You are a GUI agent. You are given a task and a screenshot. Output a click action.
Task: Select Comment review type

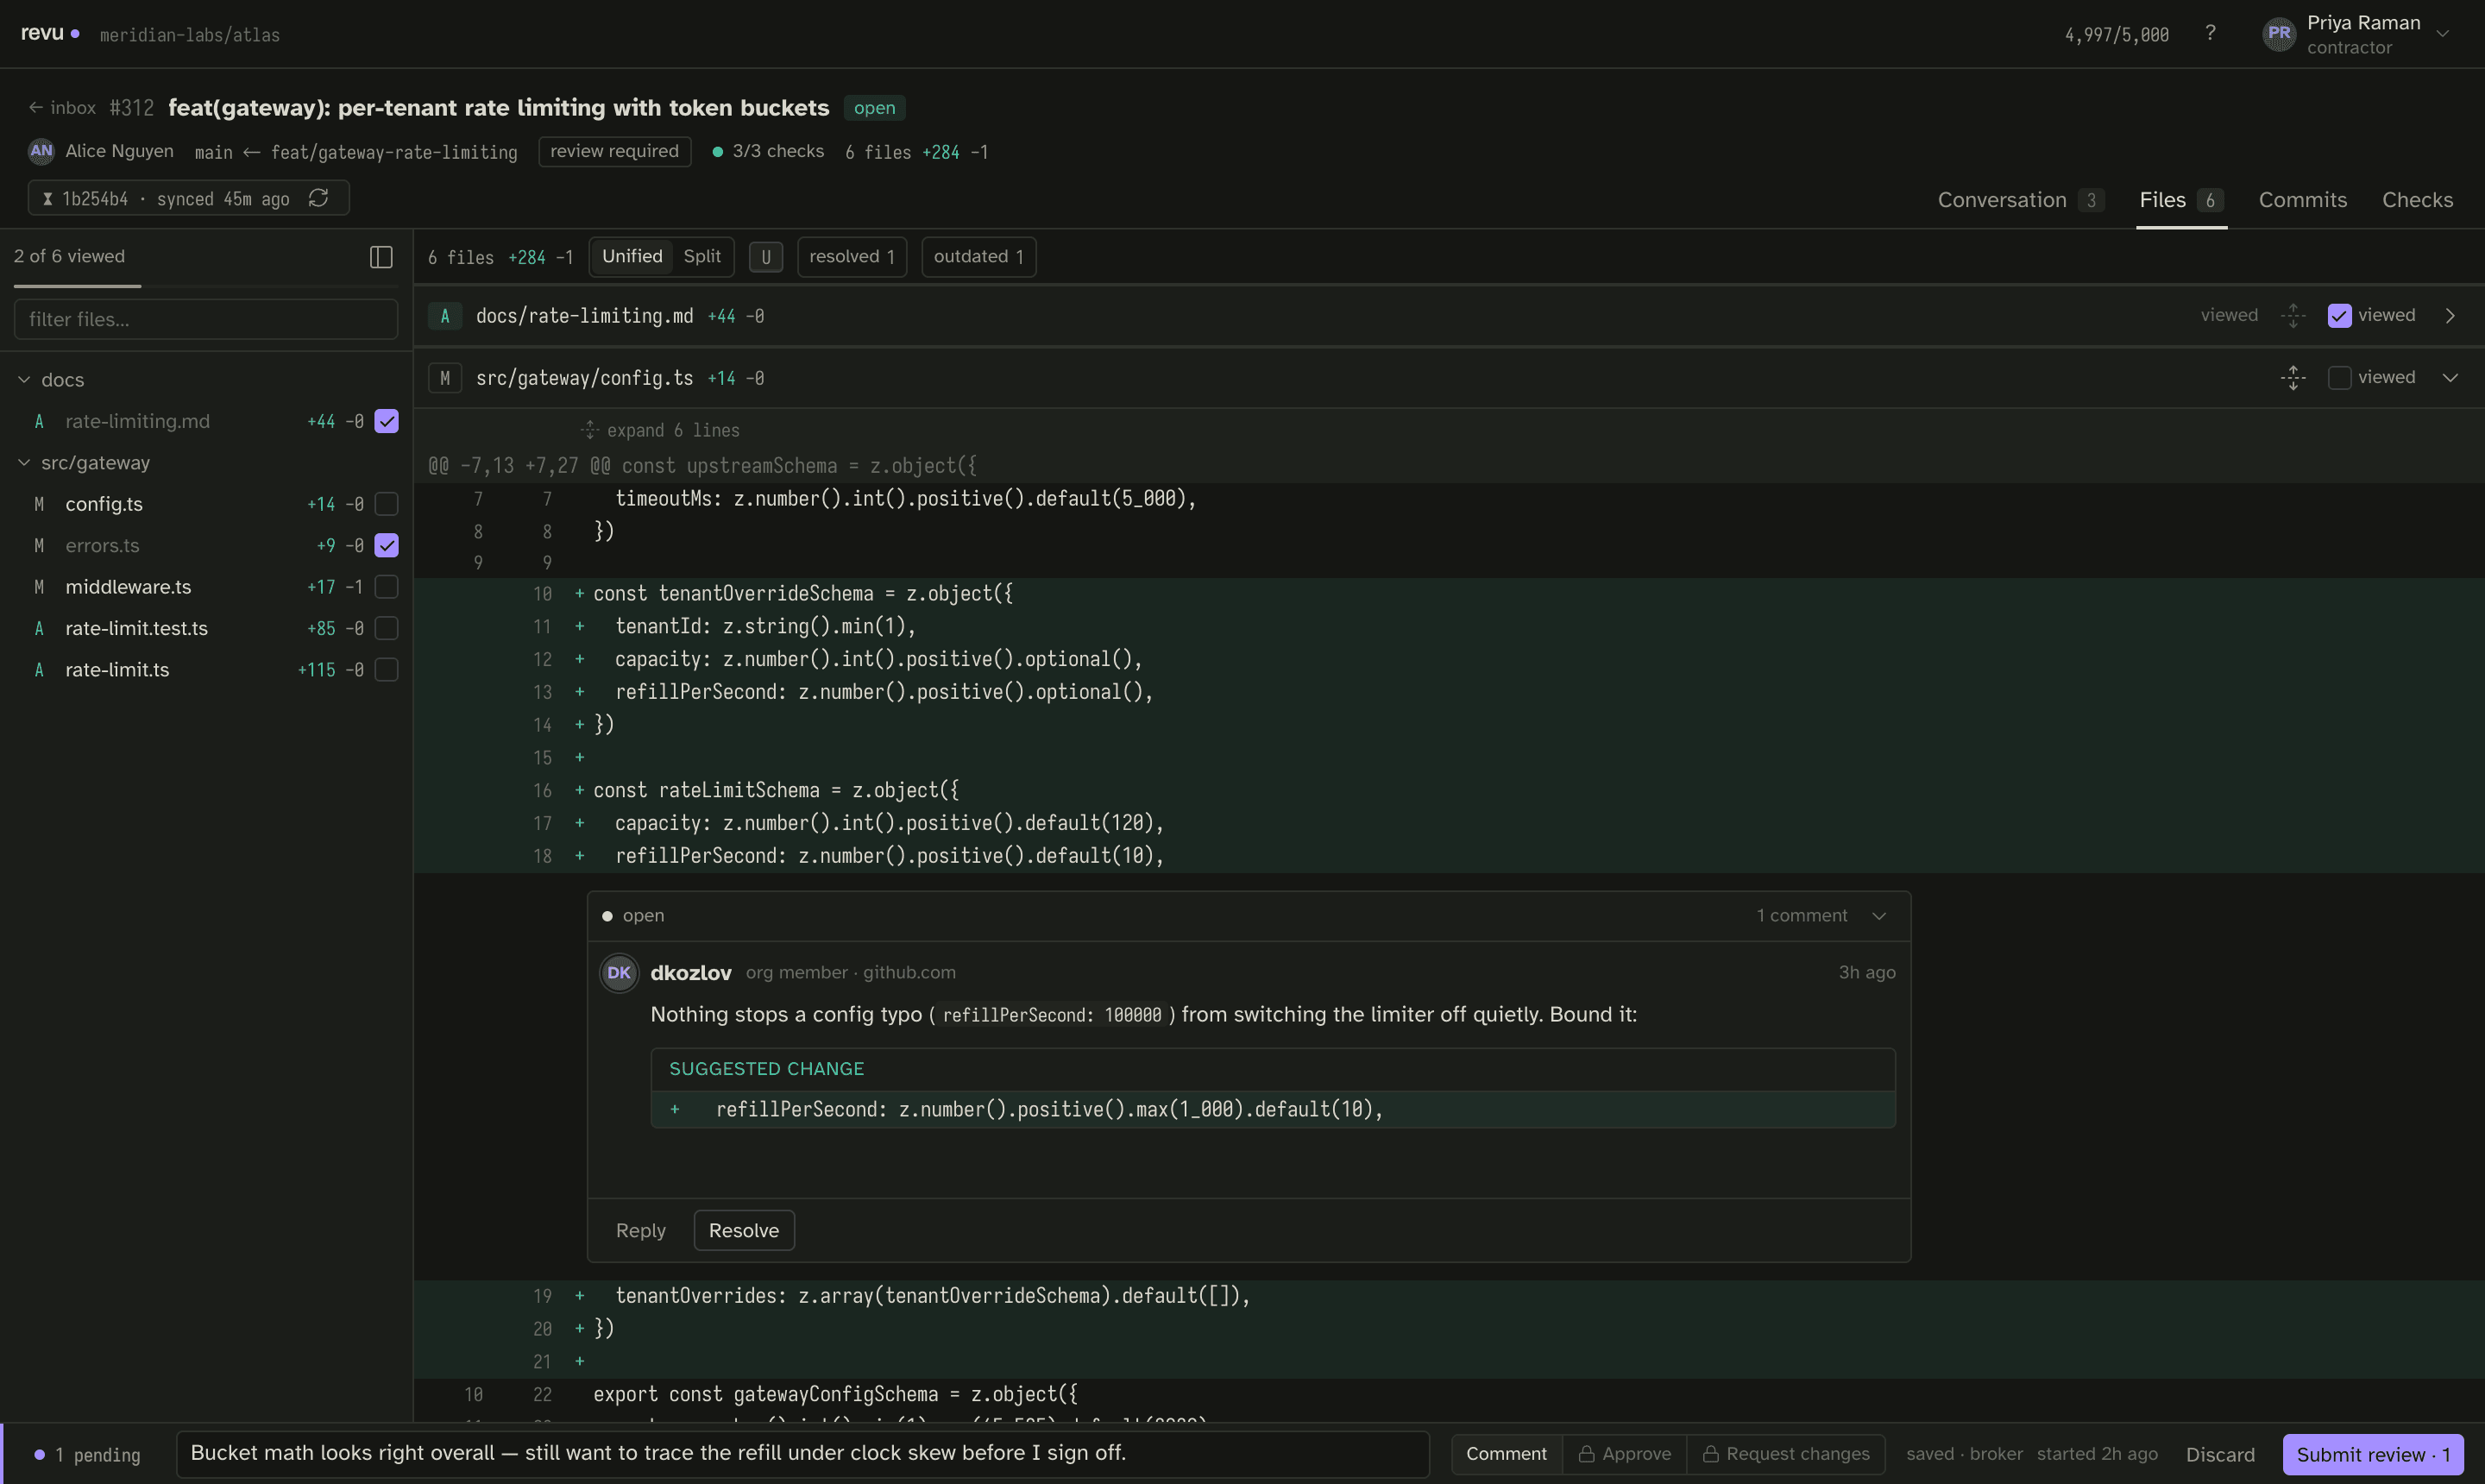(x=1506, y=1455)
